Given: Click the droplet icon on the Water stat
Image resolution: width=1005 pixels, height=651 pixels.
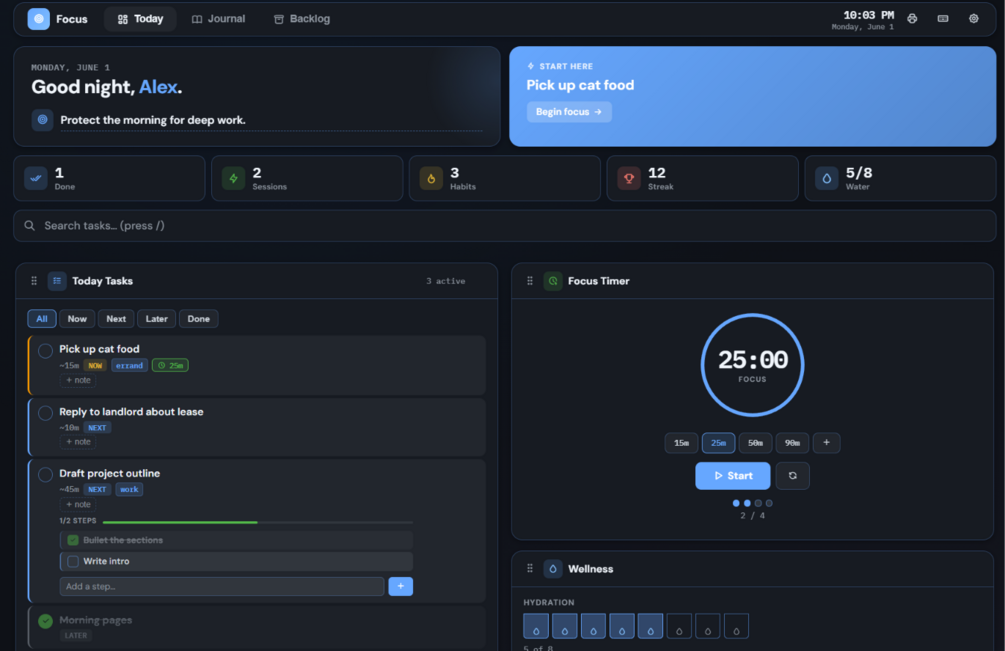Looking at the screenshot, I should 827,178.
